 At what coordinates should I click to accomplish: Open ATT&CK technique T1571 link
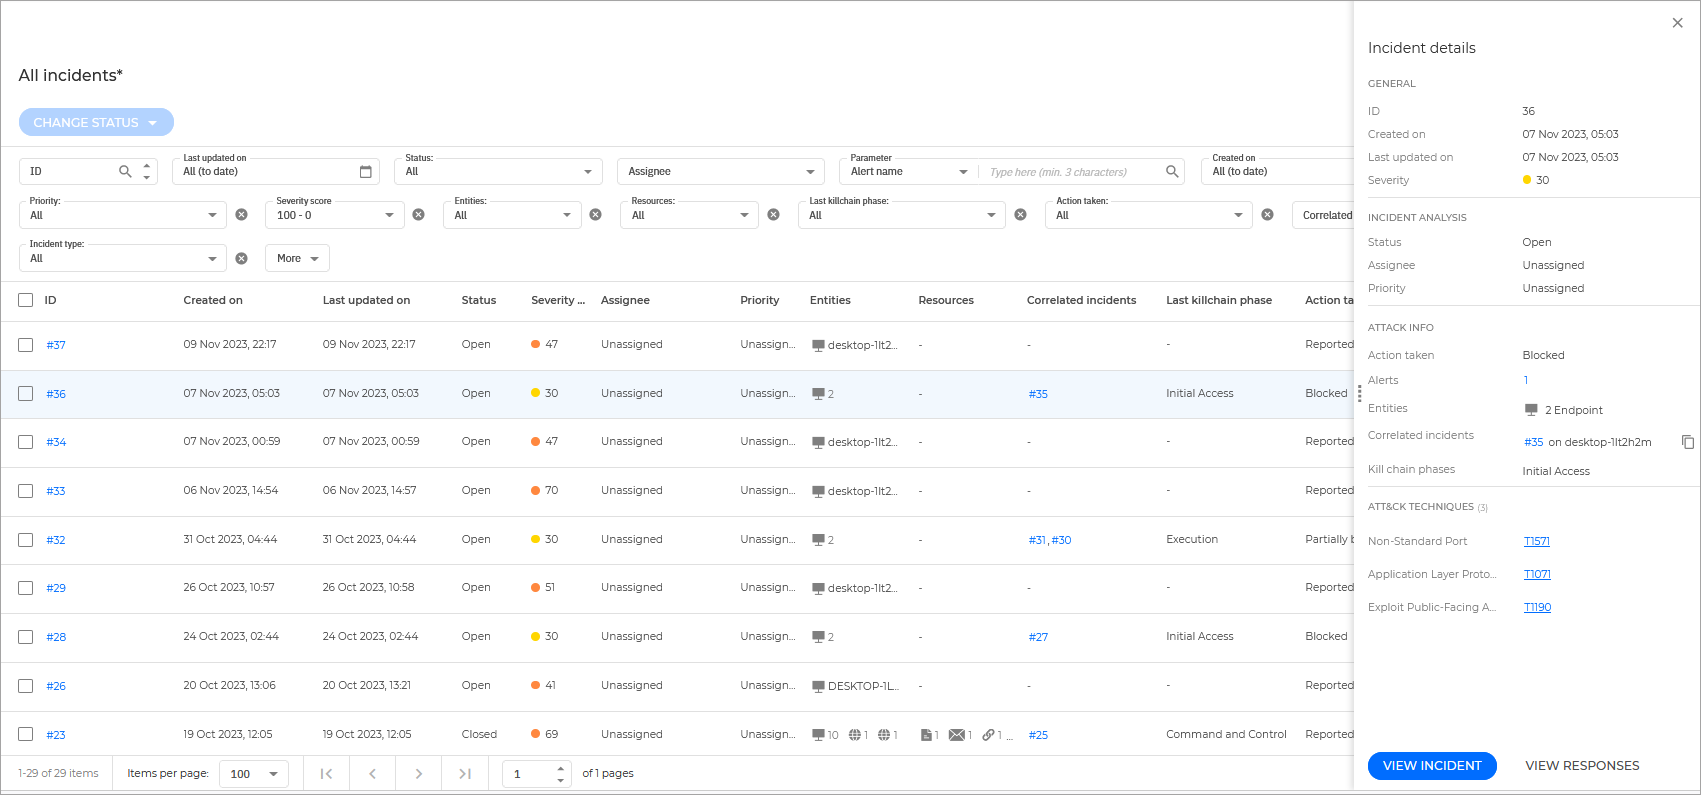pos(1536,542)
